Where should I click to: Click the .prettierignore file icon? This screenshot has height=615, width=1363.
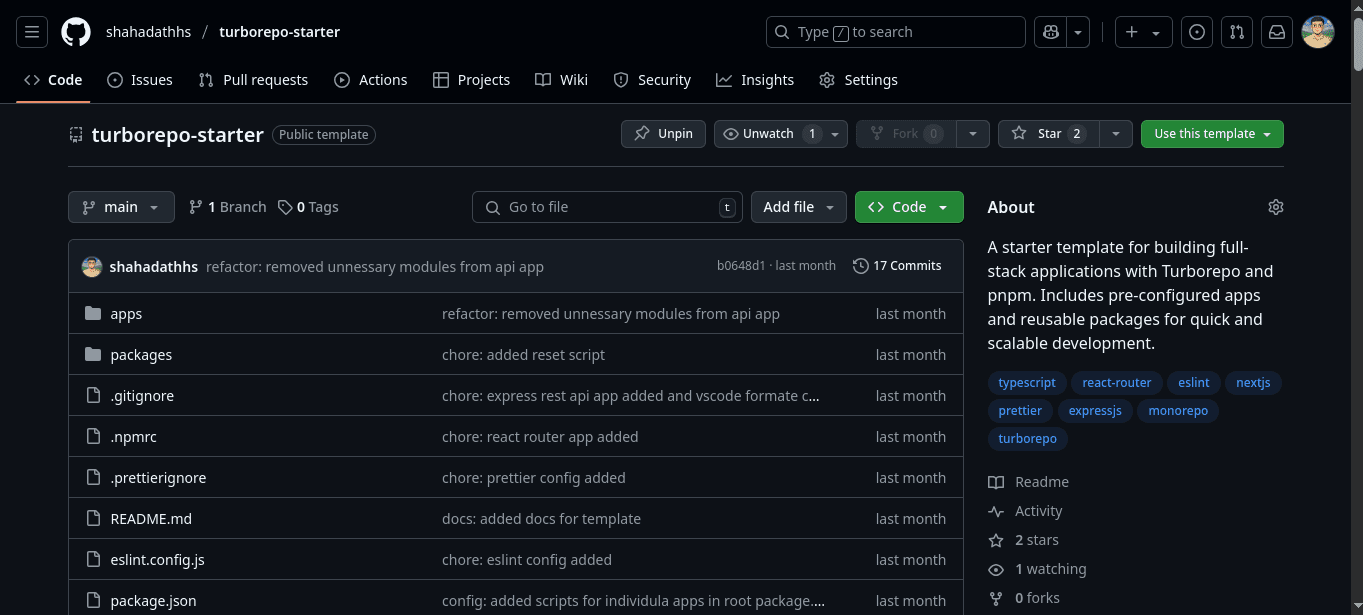[x=93, y=478]
